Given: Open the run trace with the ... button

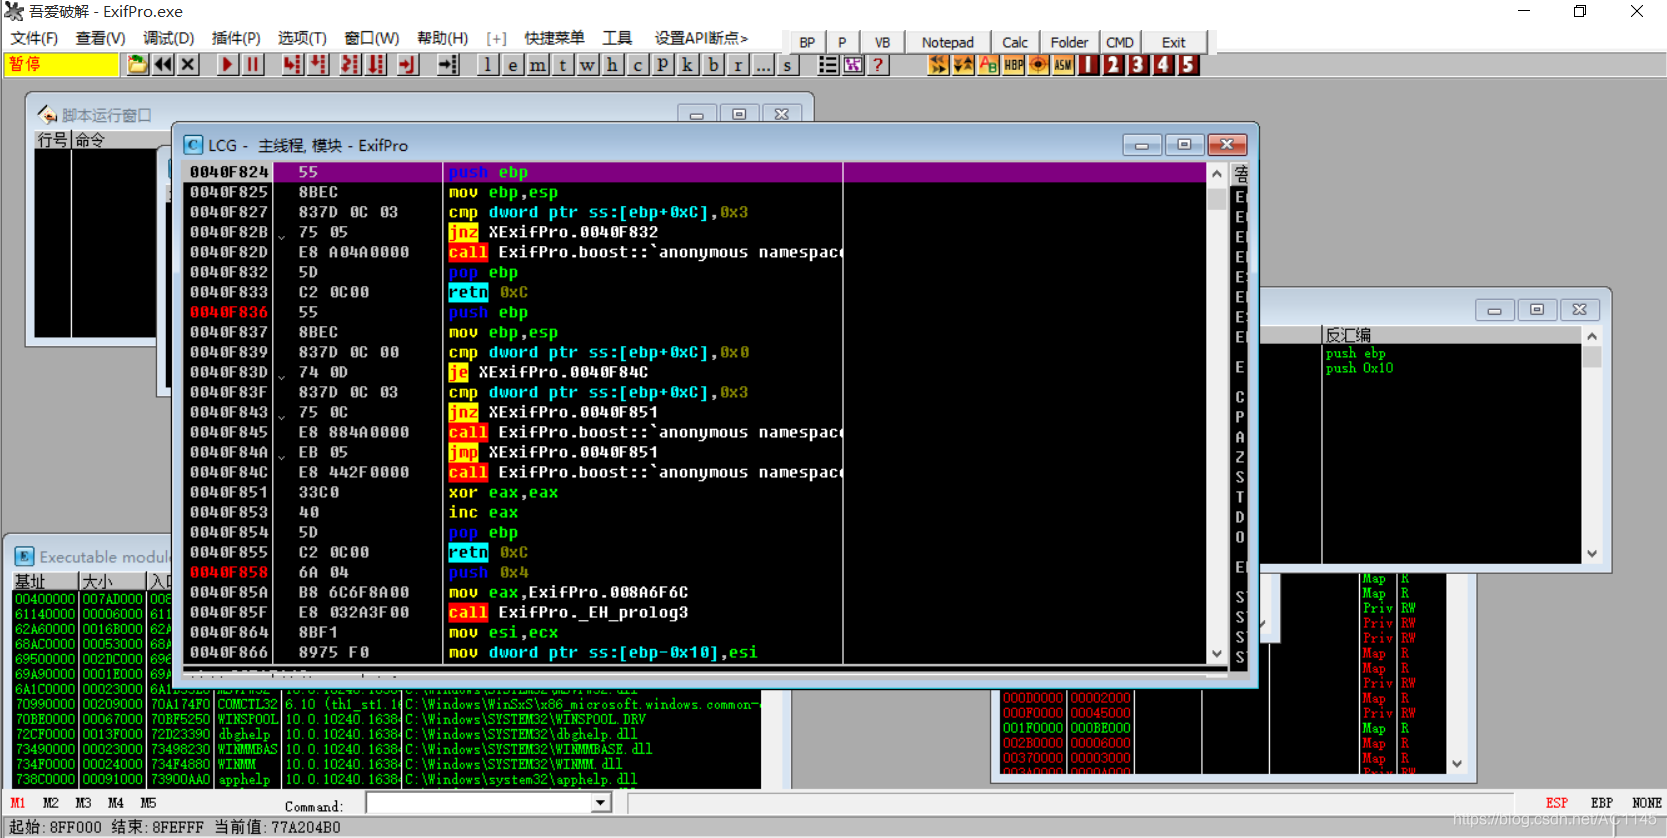Looking at the screenshot, I should pyautogui.click(x=762, y=65).
